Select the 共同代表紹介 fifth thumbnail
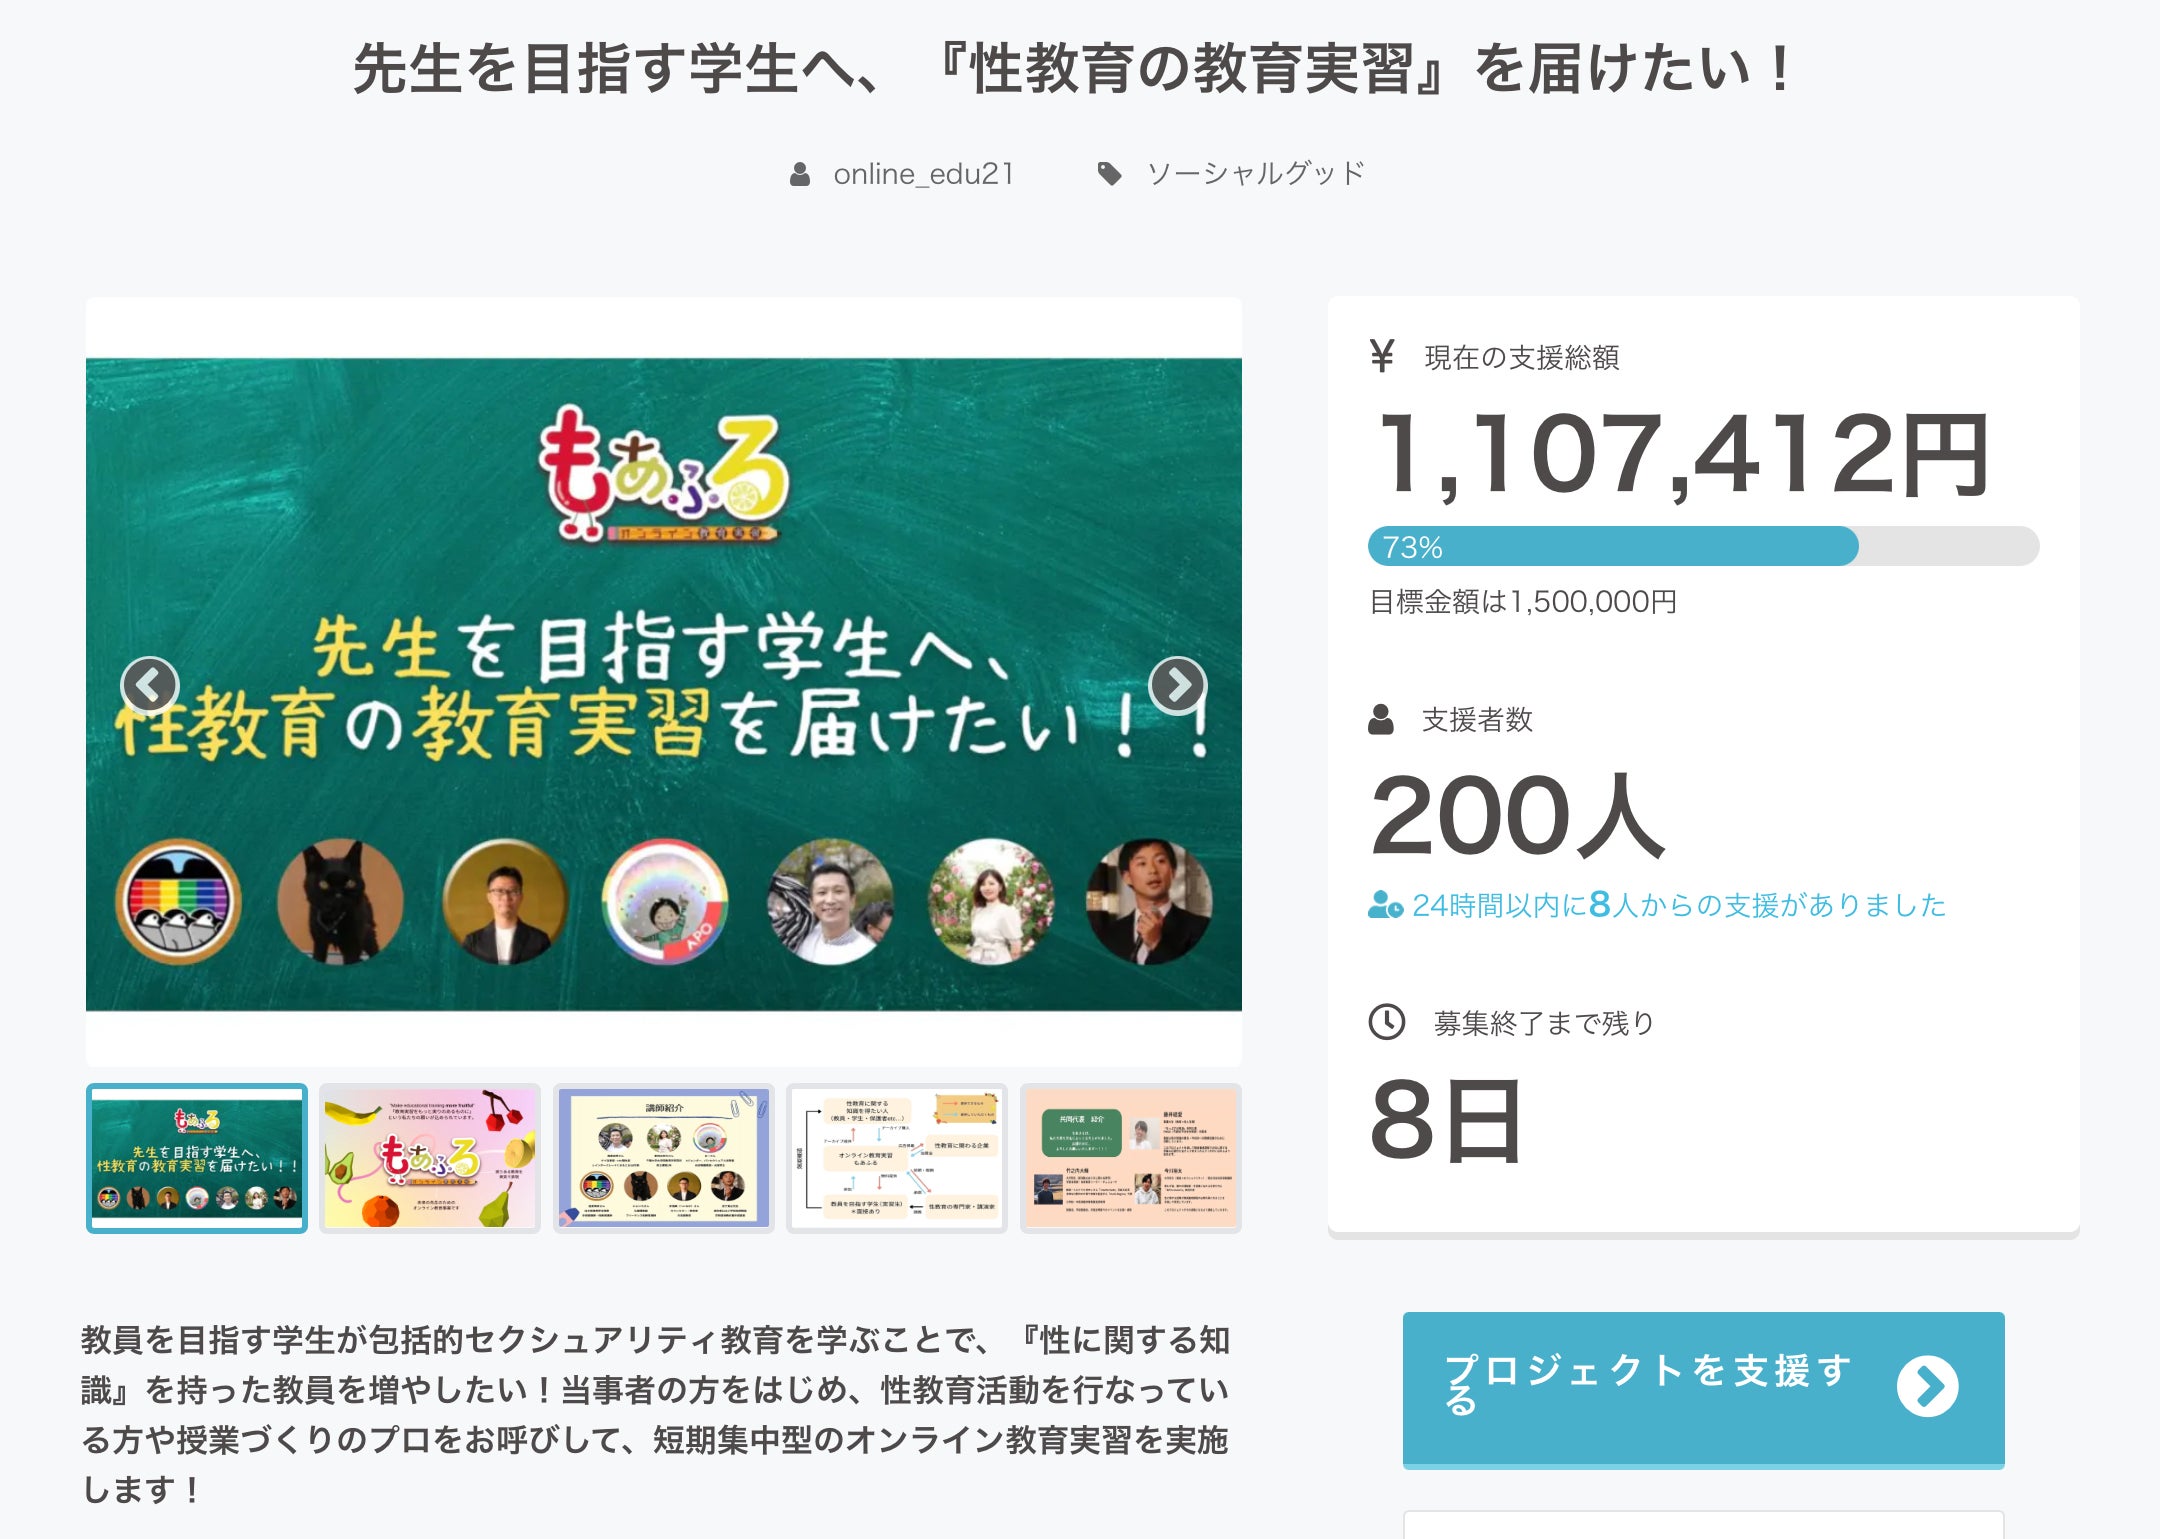This screenshot has height=1539, width=2160. pos(1131,1158)
